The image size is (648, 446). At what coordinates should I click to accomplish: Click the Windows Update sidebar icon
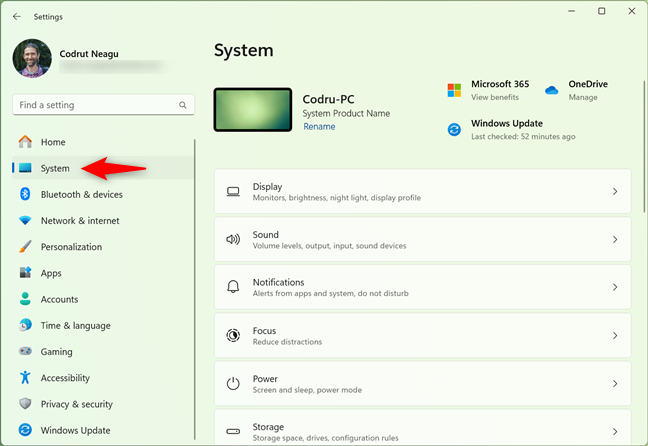pyautogui.click(x=25, y=430)
